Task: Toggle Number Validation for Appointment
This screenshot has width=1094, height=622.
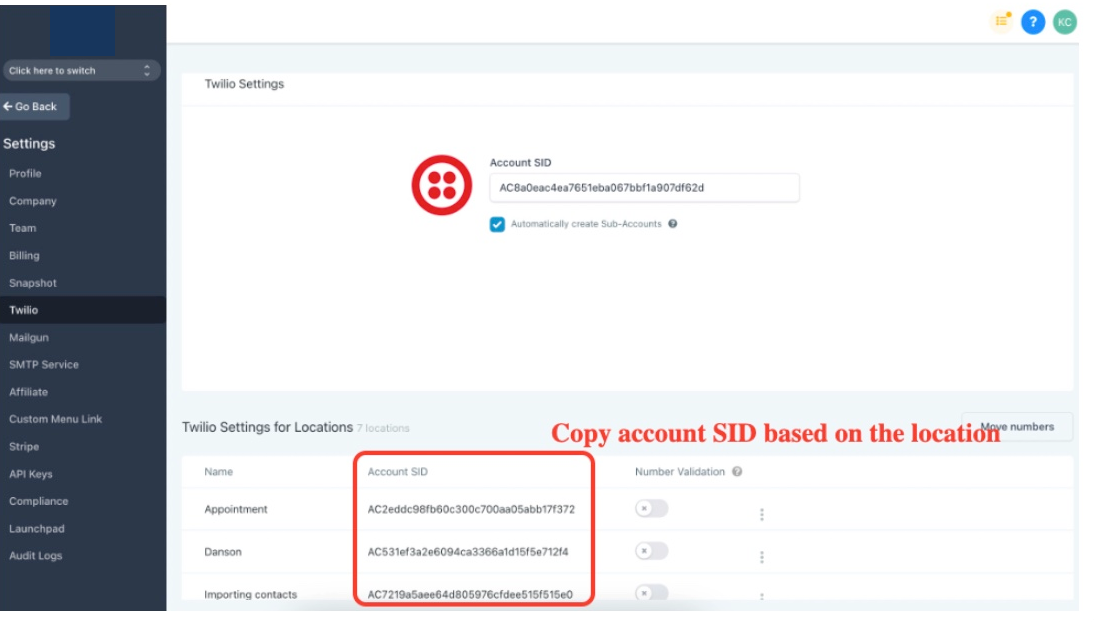Action: point(652,508)
